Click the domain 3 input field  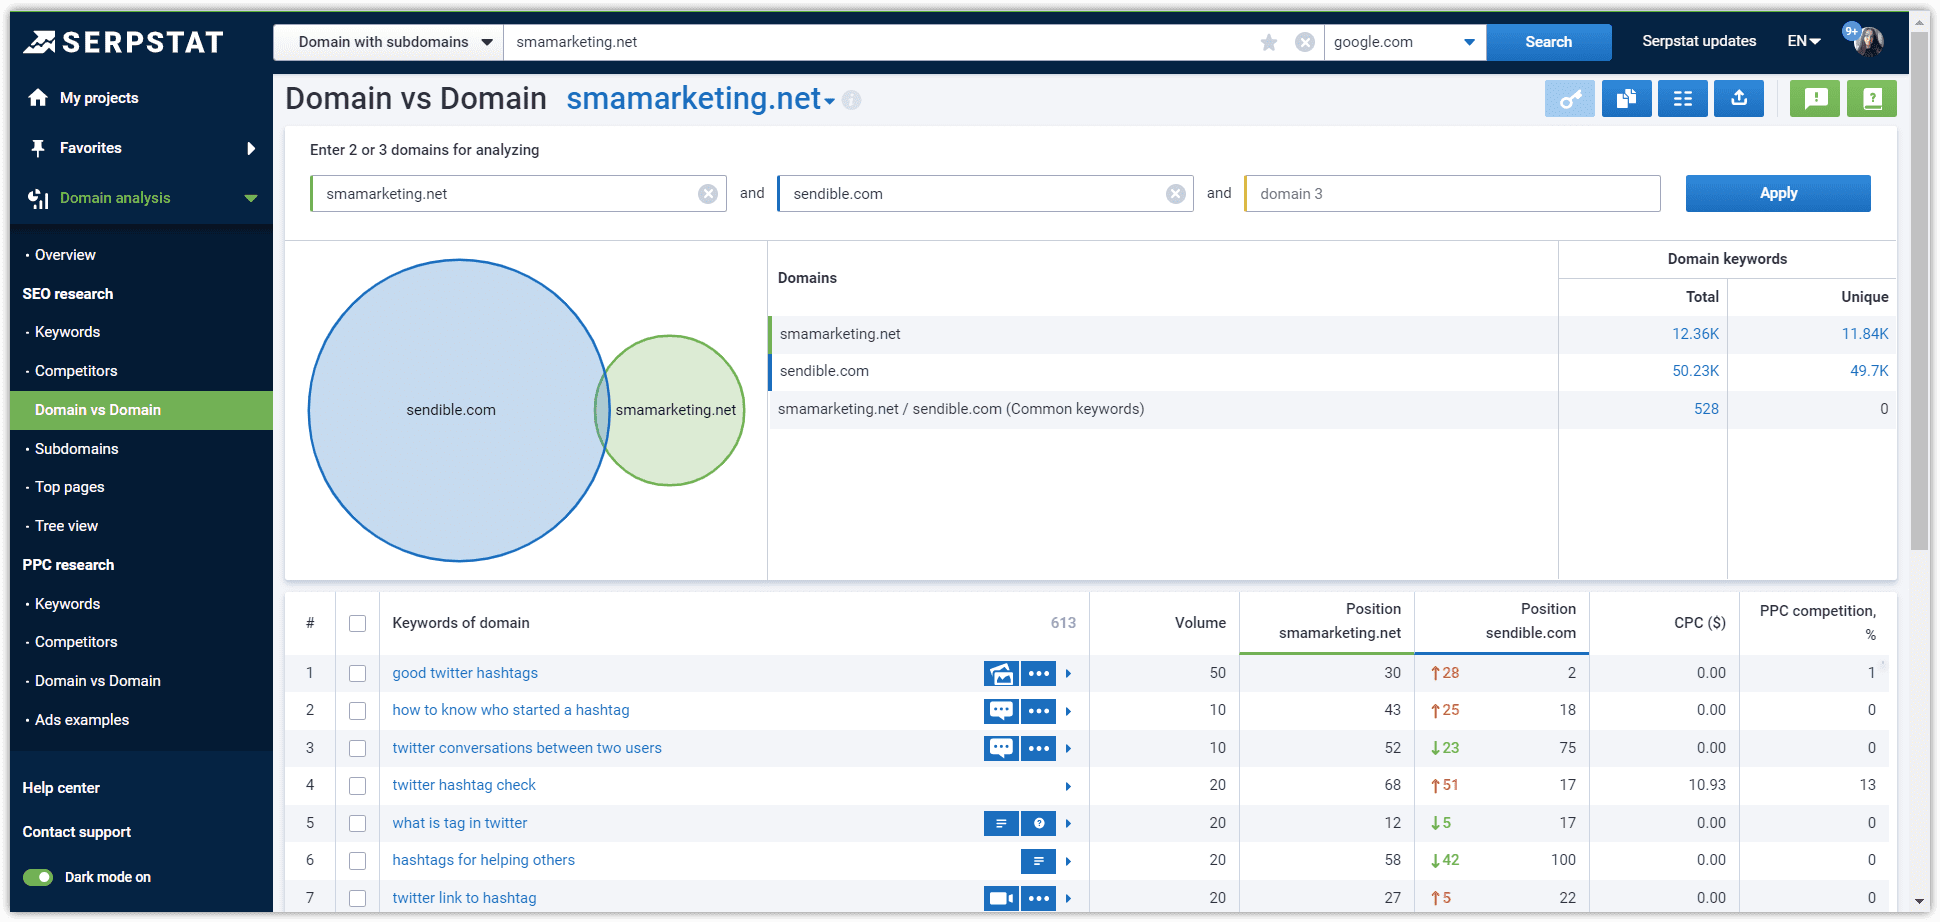point(1452,194)
